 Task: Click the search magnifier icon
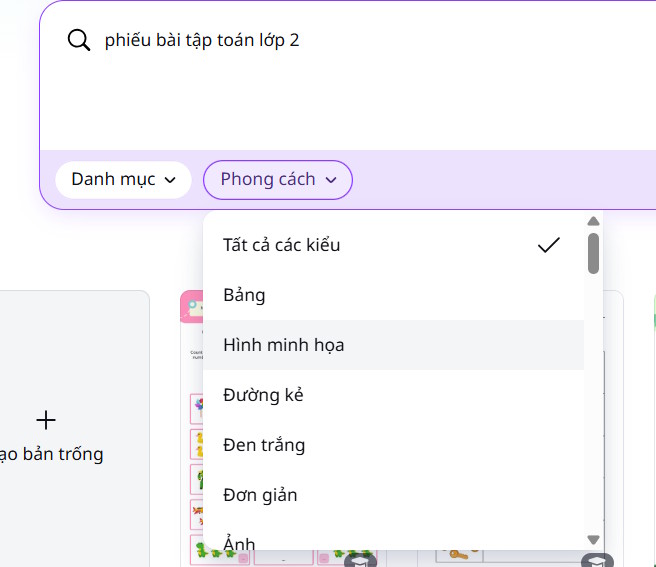(x=79, y=40)
